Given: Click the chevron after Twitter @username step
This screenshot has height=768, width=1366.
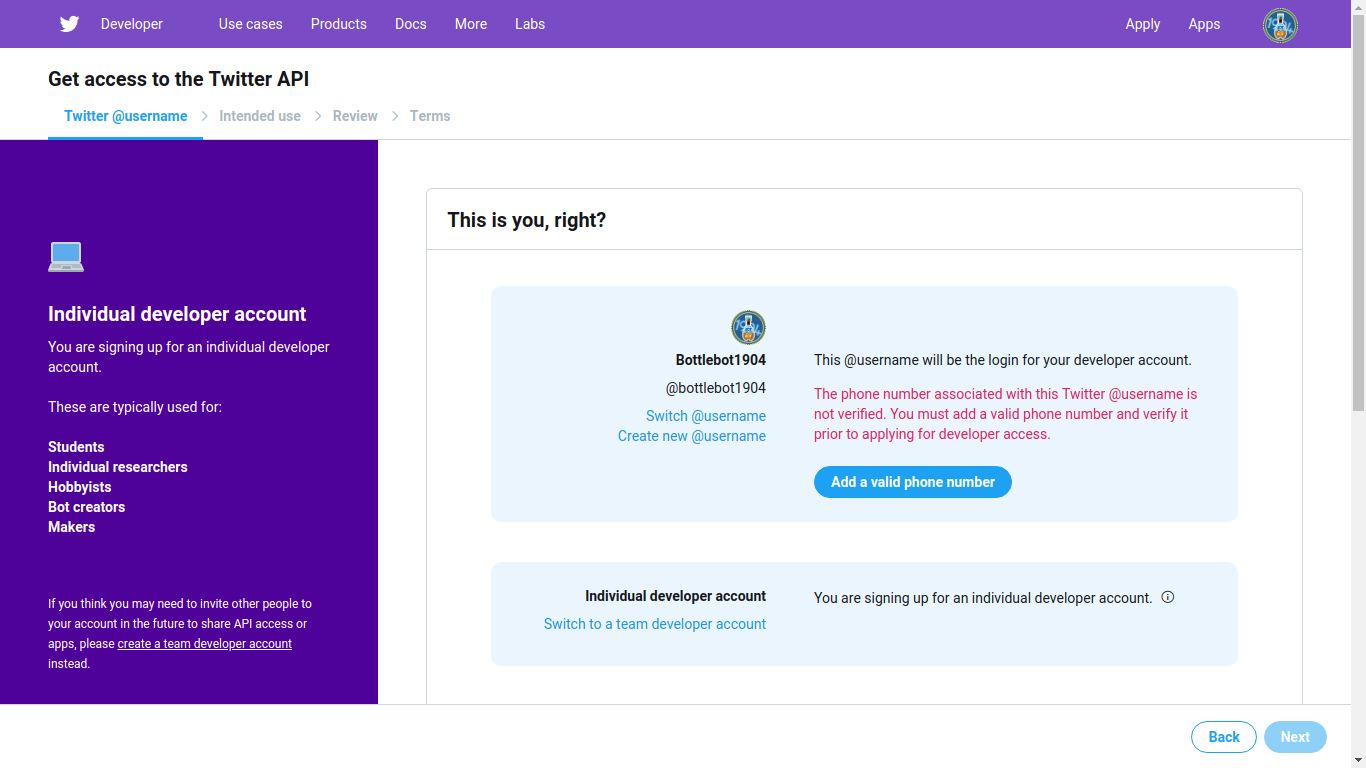Looking at the screenshot, I should coord(205,116).
